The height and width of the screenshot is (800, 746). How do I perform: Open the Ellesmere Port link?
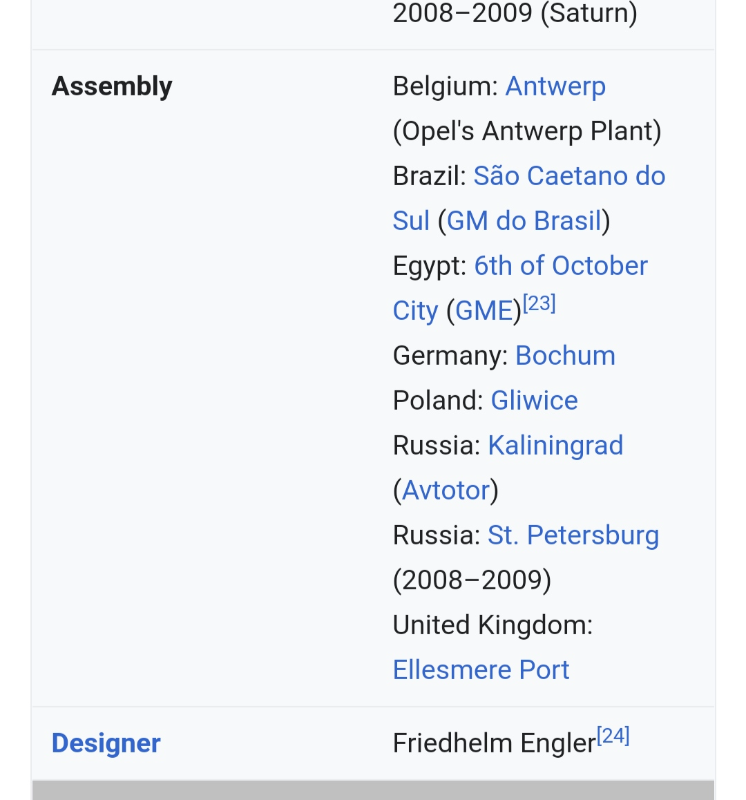(x=481, y=670)
